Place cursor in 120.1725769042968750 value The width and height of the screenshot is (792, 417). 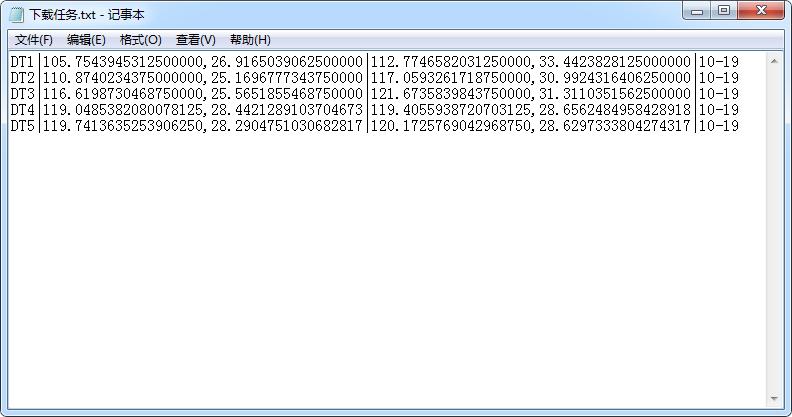tap(451, 126)
